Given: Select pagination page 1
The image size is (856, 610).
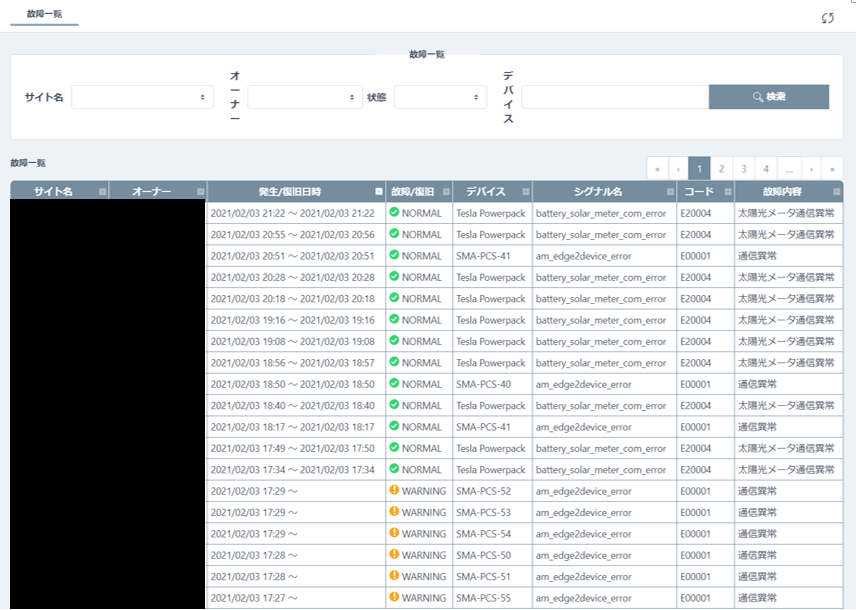Looking at the screenshot, I should (699, 169).
